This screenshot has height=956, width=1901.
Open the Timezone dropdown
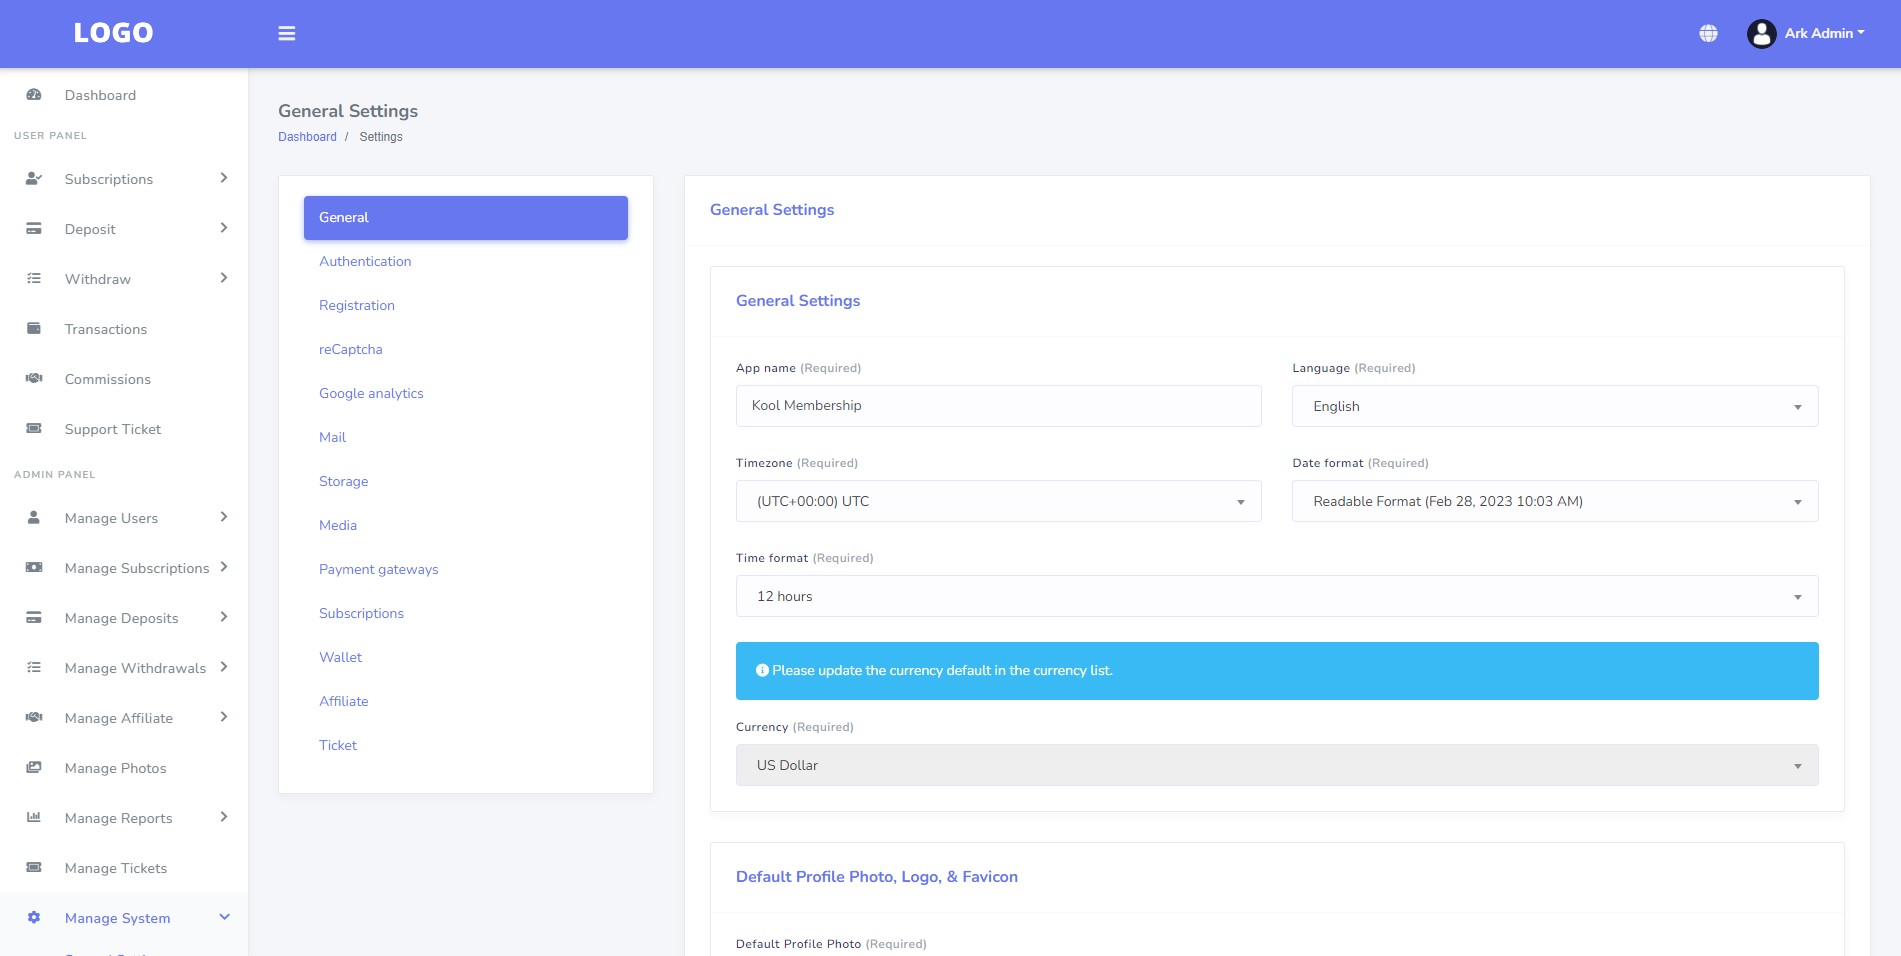[x=997, y=501]
